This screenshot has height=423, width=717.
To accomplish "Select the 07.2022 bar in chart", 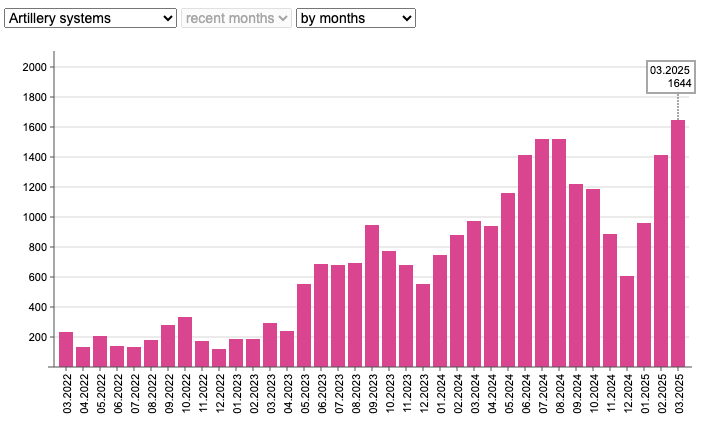I will (x=134, y=357).
